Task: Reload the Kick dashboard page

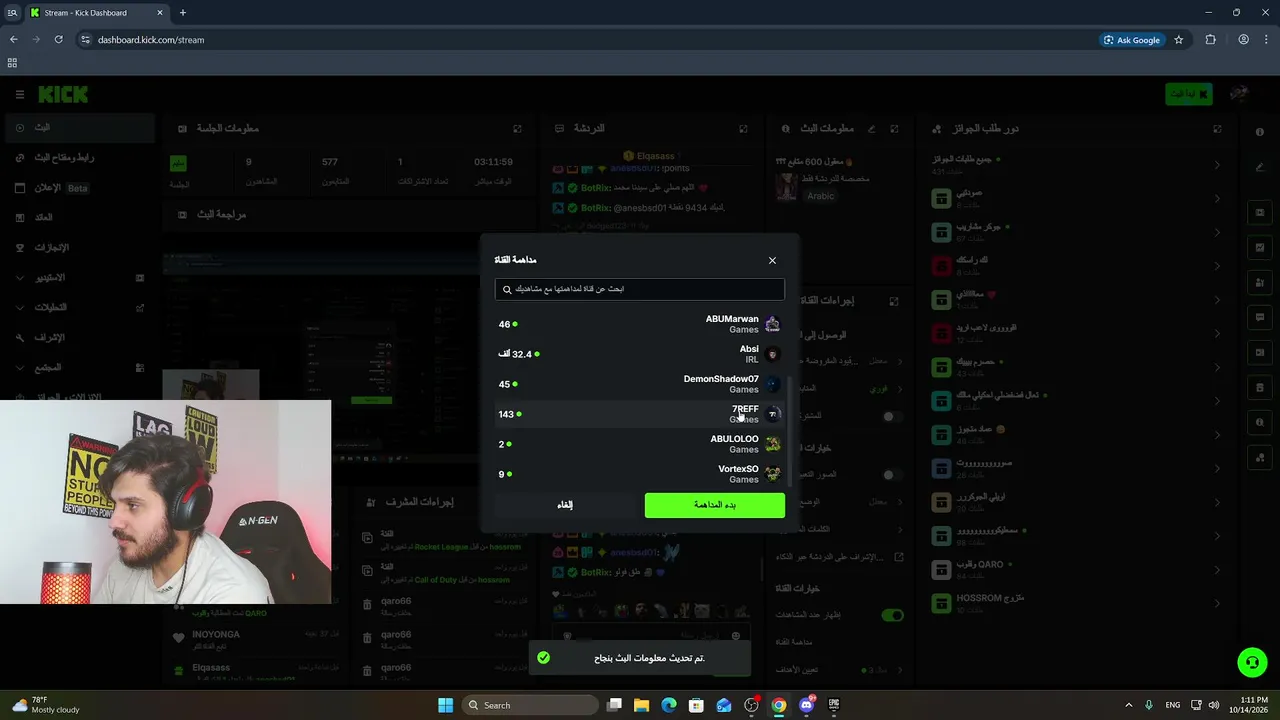Action: point(58,40)
